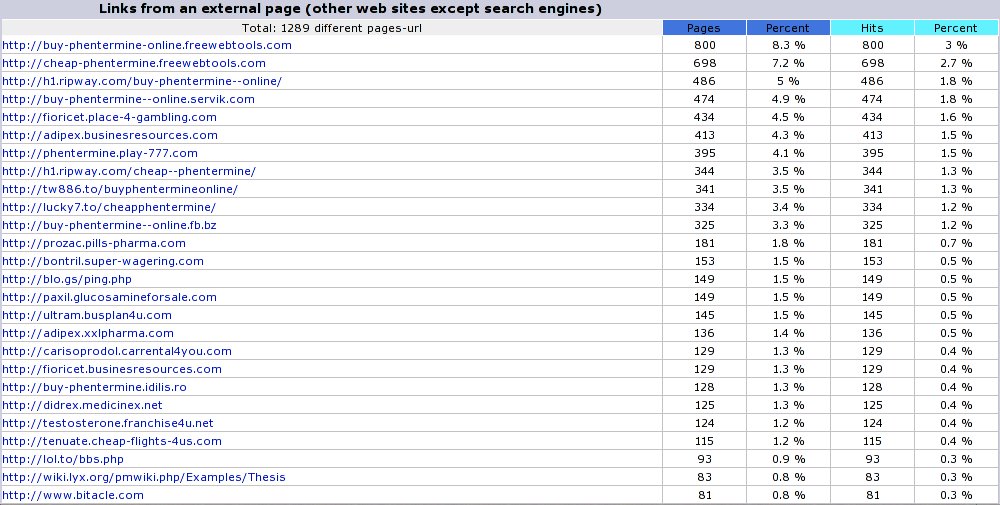Open the lol.to/bbs.php link
1000x505 pixels.
62,459
